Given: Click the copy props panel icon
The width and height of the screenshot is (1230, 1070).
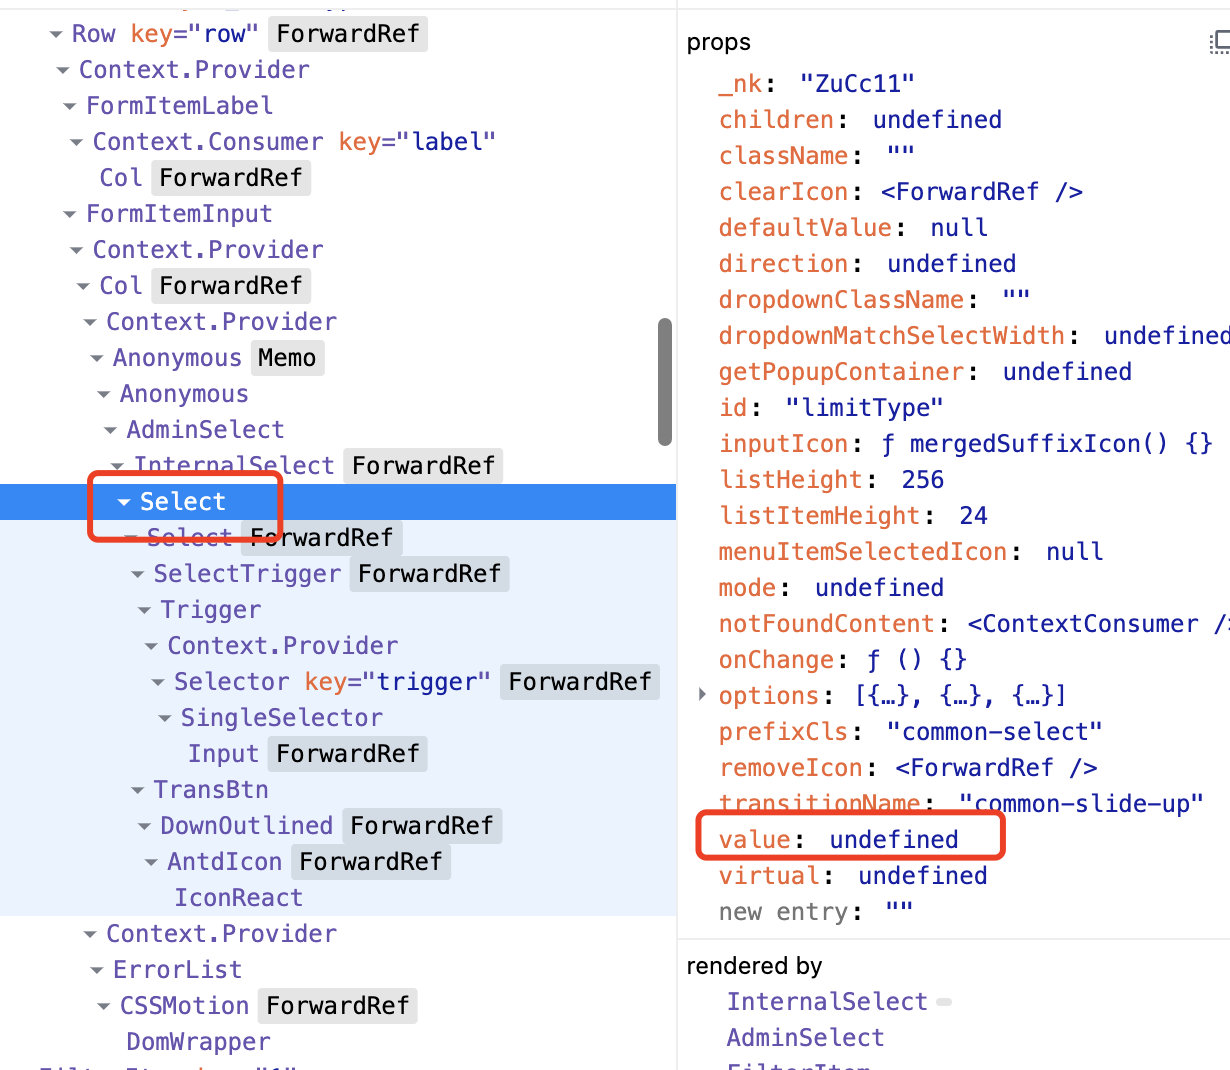Looking at the screenshot, I should point(1219,42).
